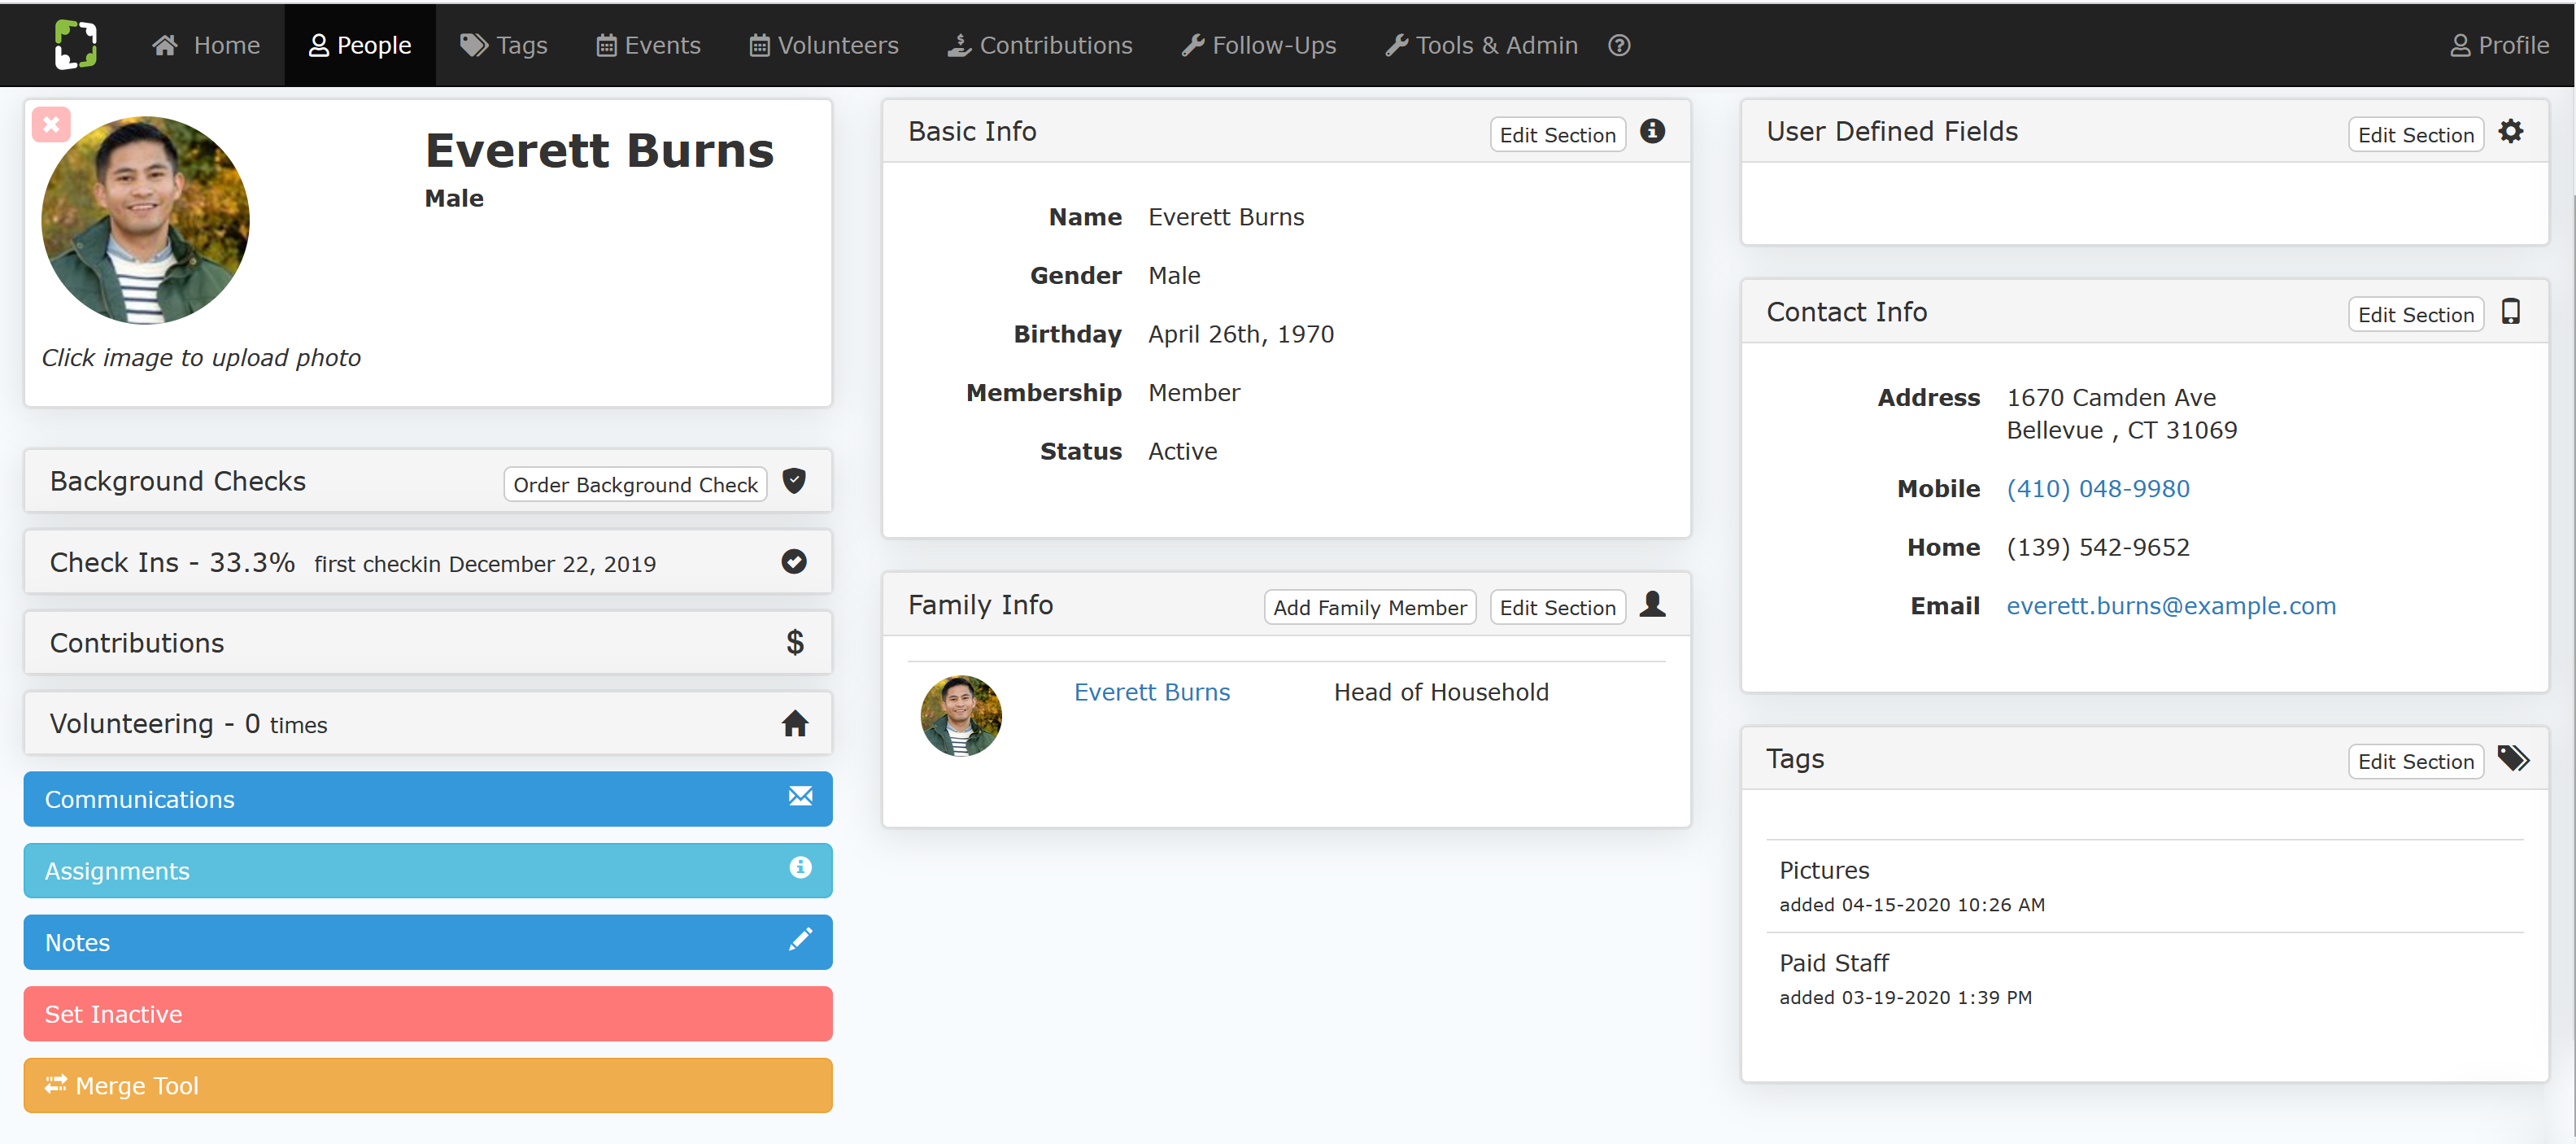
Task: Remove photo with the red X button
Action: pos(51,125)
